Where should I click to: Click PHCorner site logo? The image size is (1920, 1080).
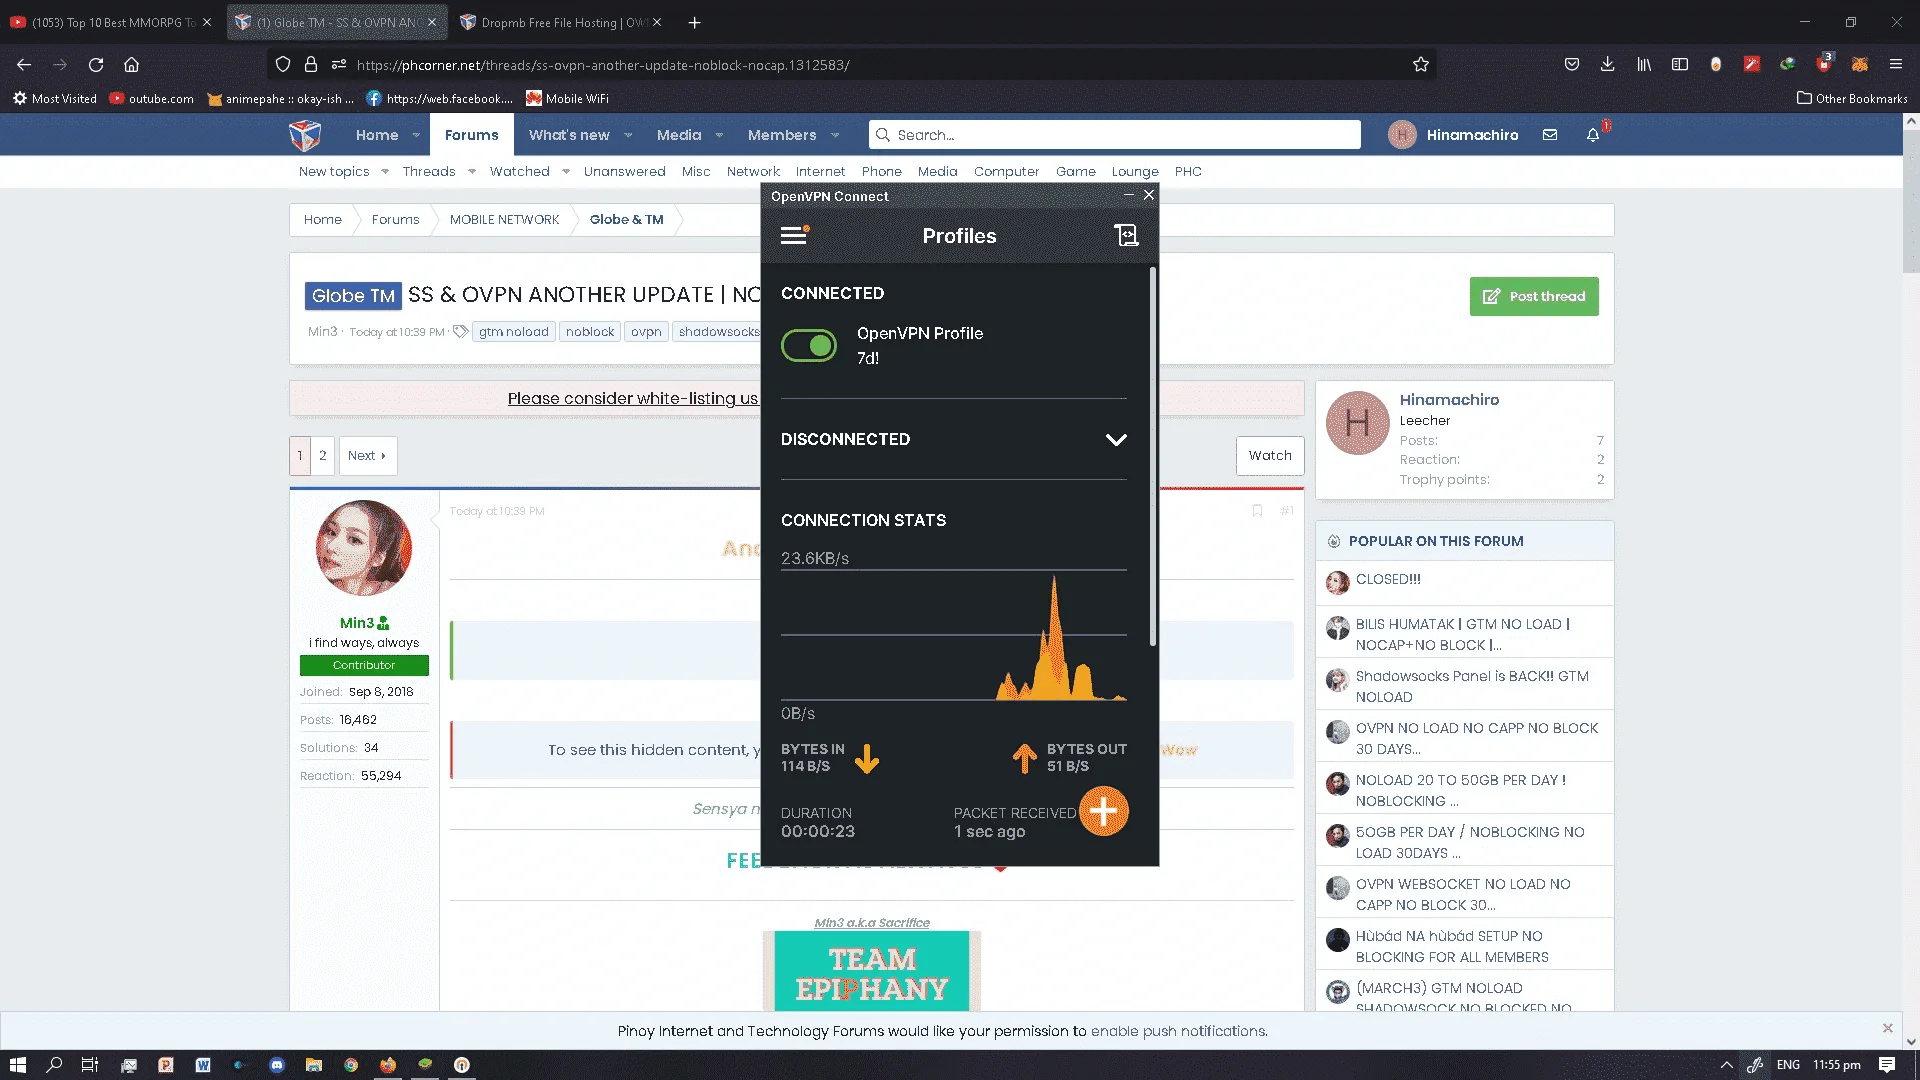[305, 134]
